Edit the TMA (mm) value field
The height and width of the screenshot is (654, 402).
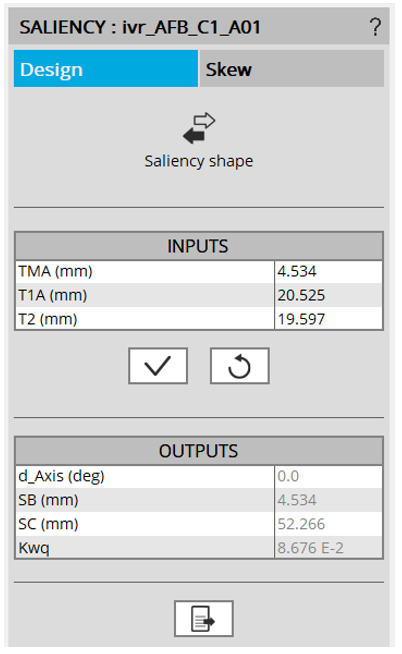coord(328,272)
